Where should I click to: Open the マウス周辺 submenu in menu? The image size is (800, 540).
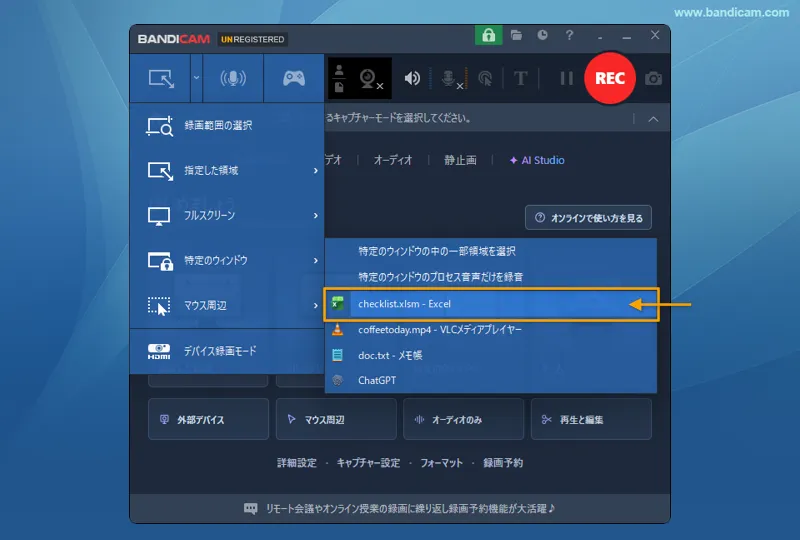pyautogui.click(x=227, y=305)
